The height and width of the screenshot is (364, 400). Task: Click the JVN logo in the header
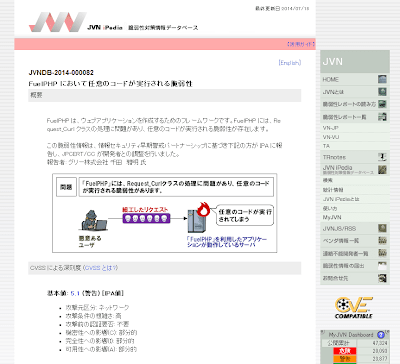58,22
